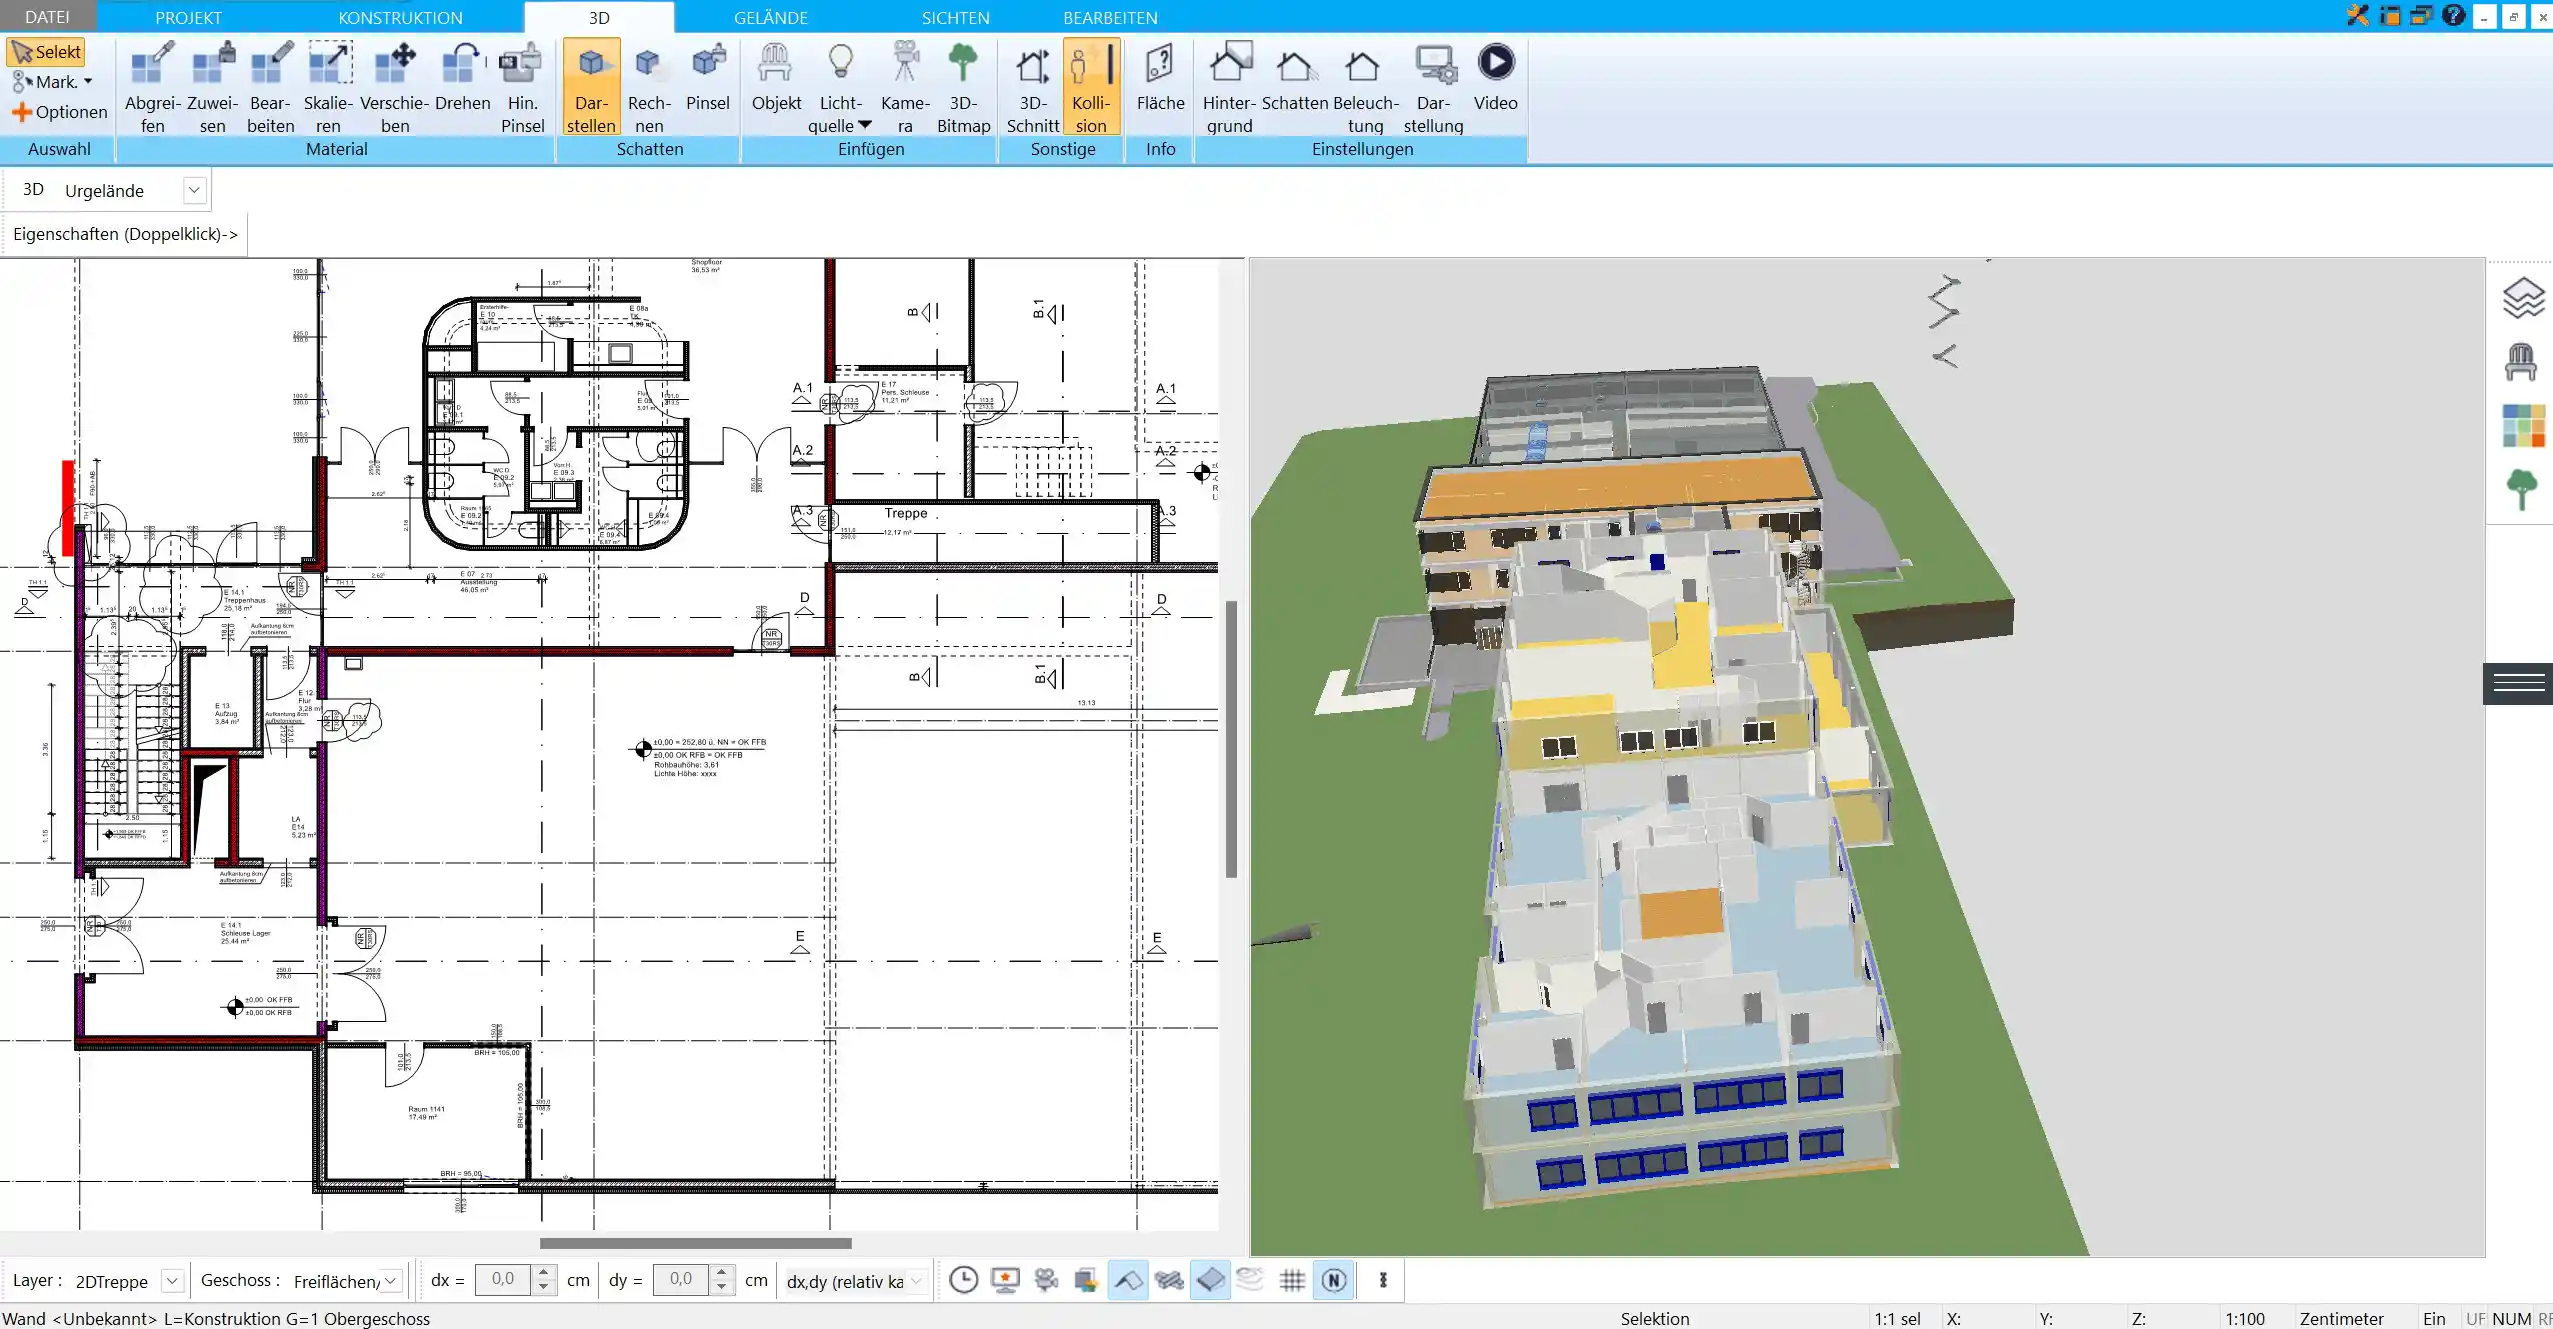
Task: Increase dy value with up stepper
Action: point(721,1272)
